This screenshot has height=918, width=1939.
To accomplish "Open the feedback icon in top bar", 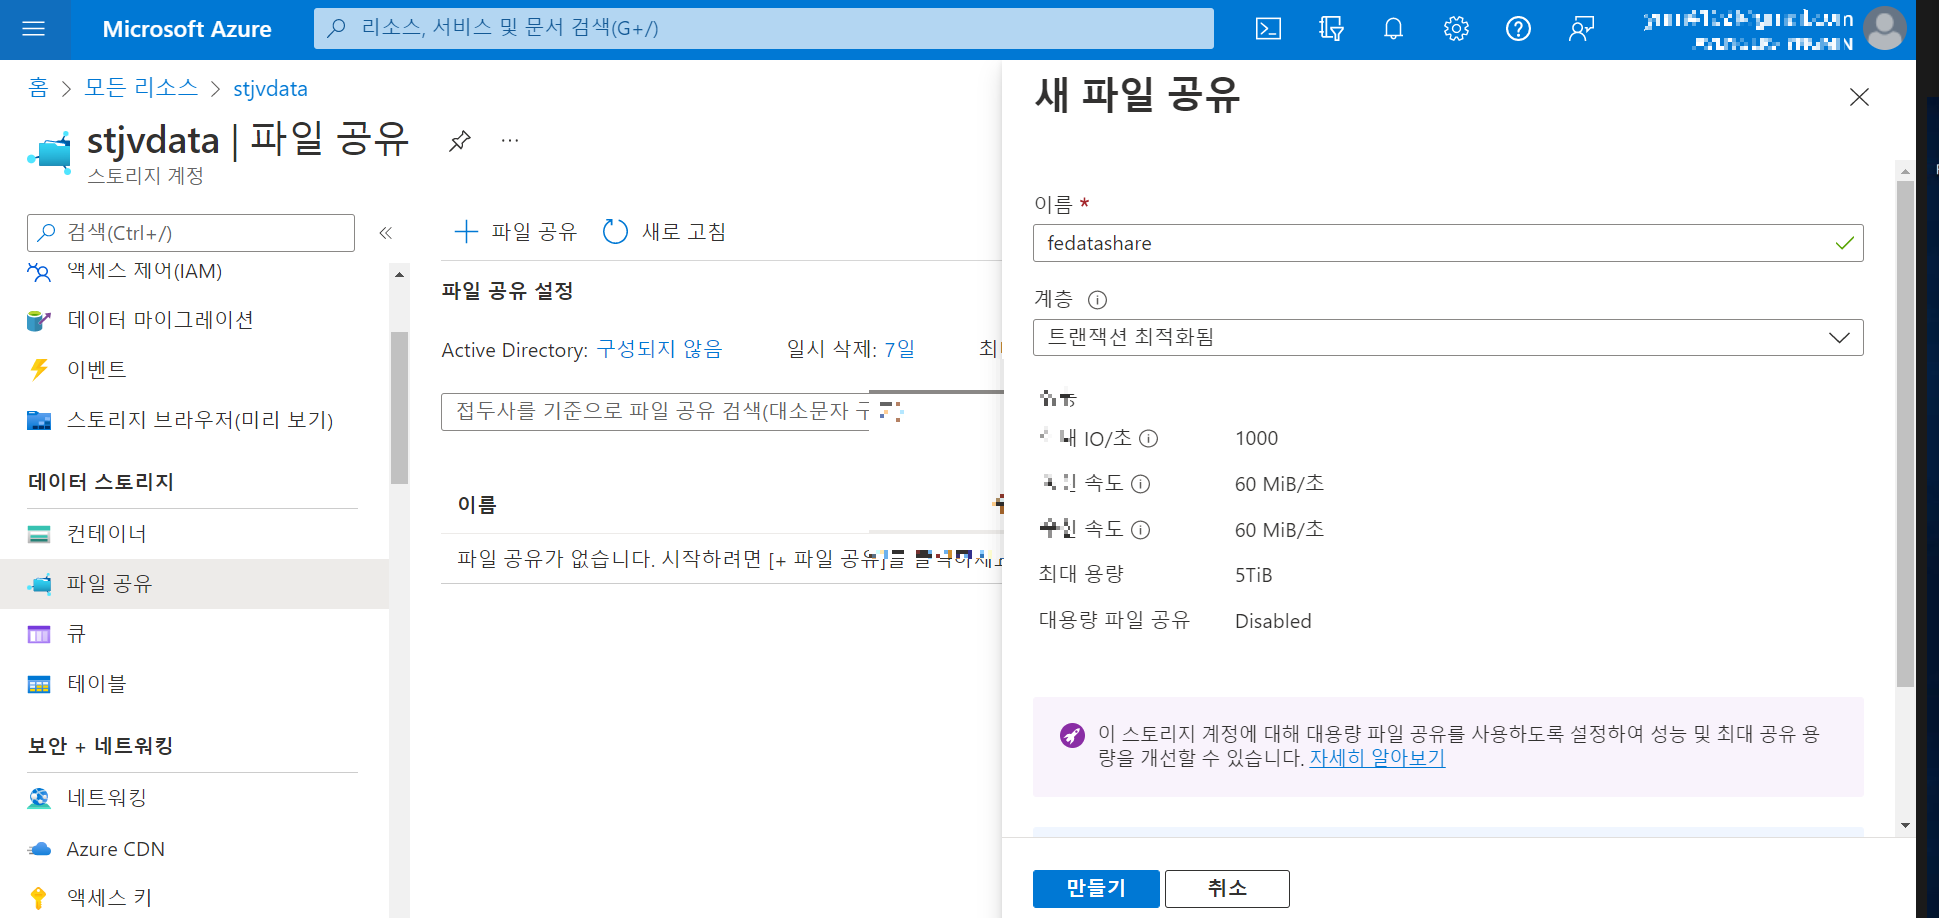I will tap(1581, 29).
